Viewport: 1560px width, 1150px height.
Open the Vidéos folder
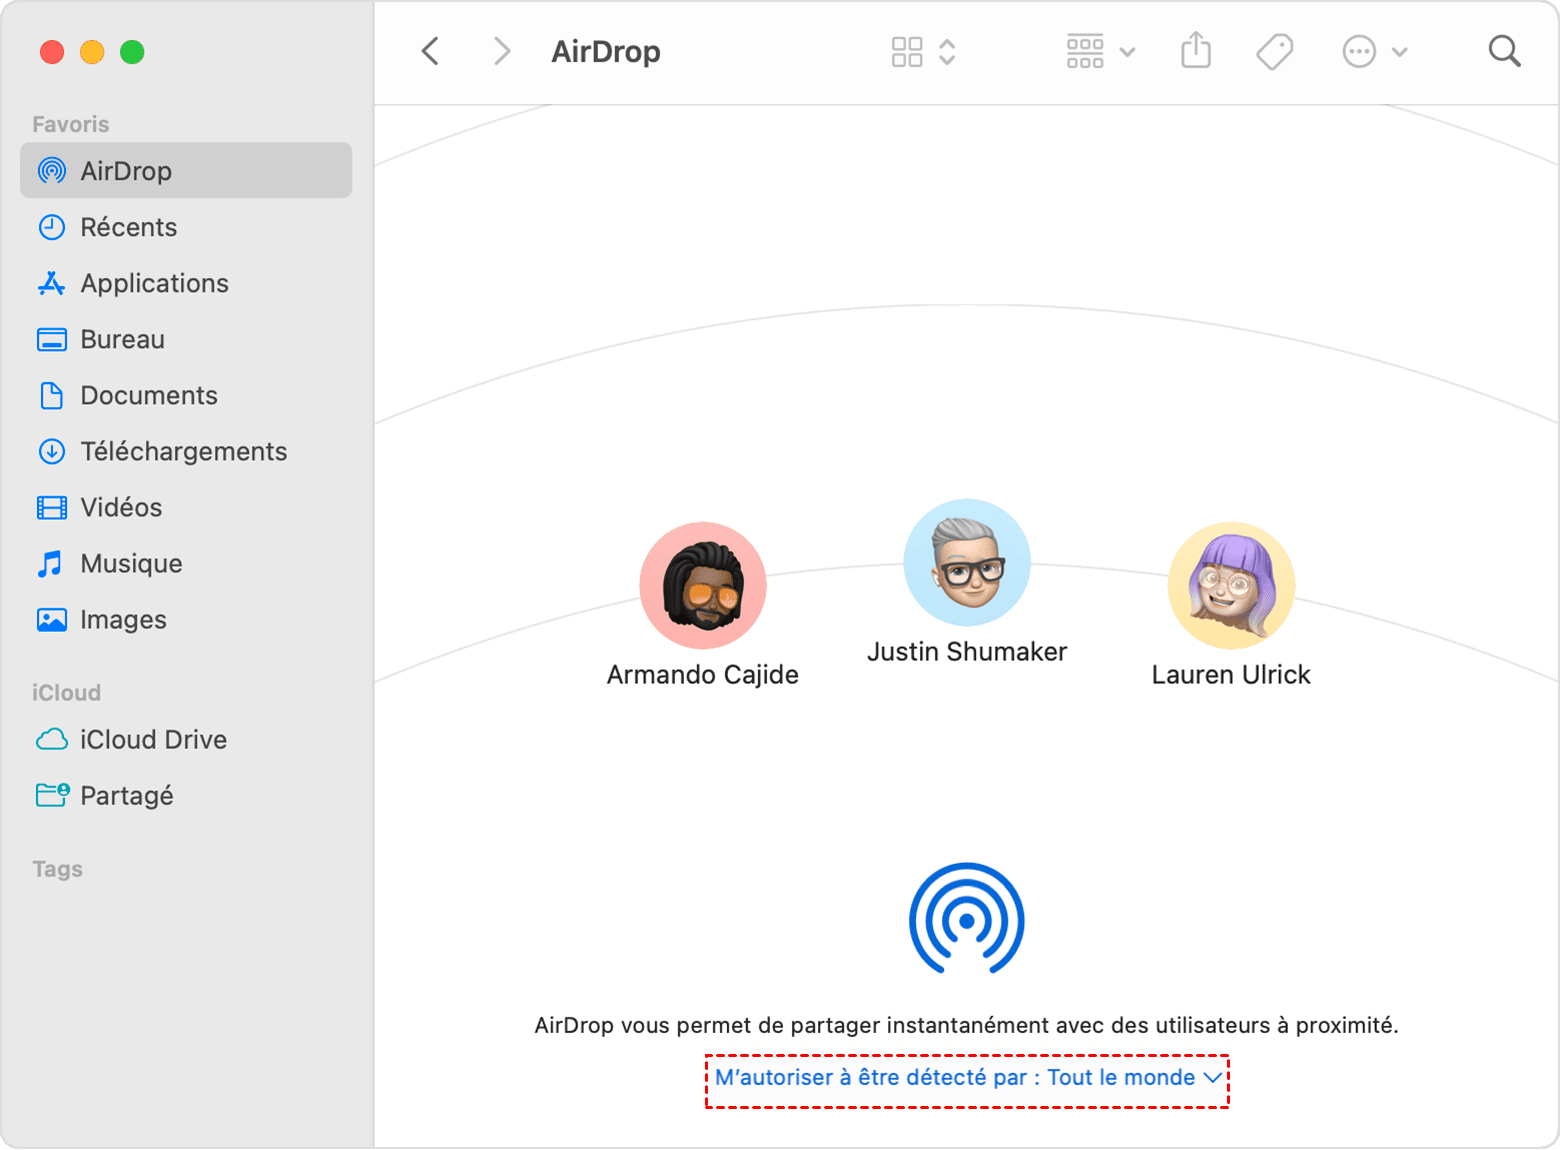coord(186,507)
